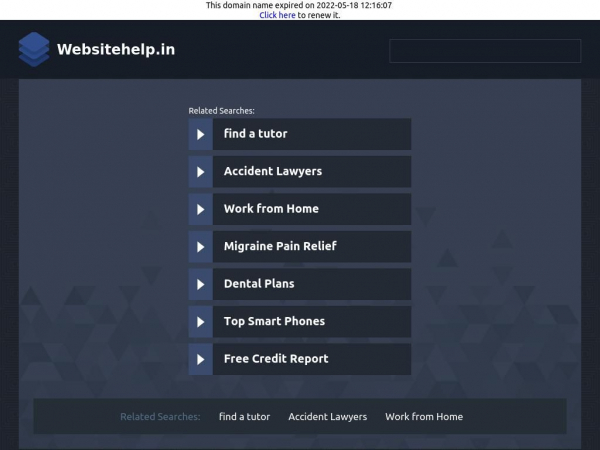Click the arrow icon beside Top Smart Phones

(x=200, y=322)
